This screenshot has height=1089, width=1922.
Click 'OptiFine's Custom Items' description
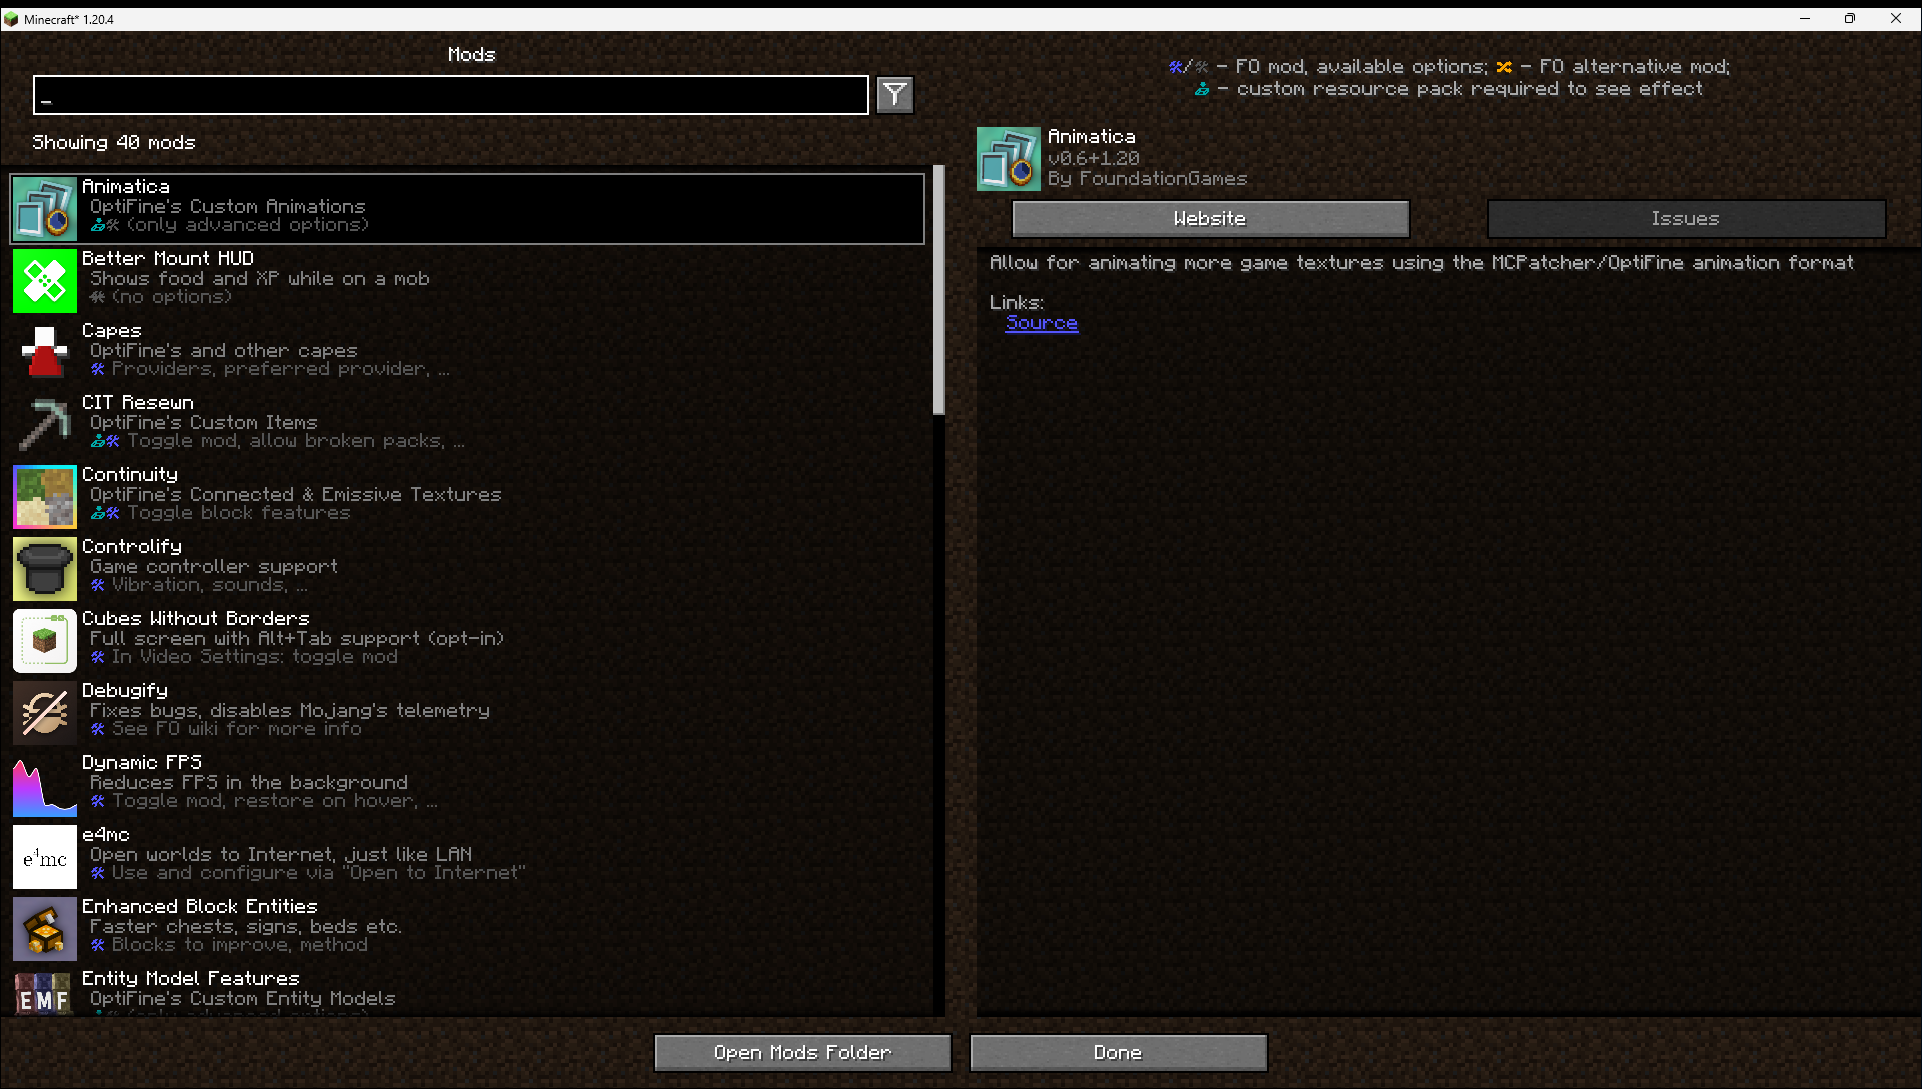point(204,423)
